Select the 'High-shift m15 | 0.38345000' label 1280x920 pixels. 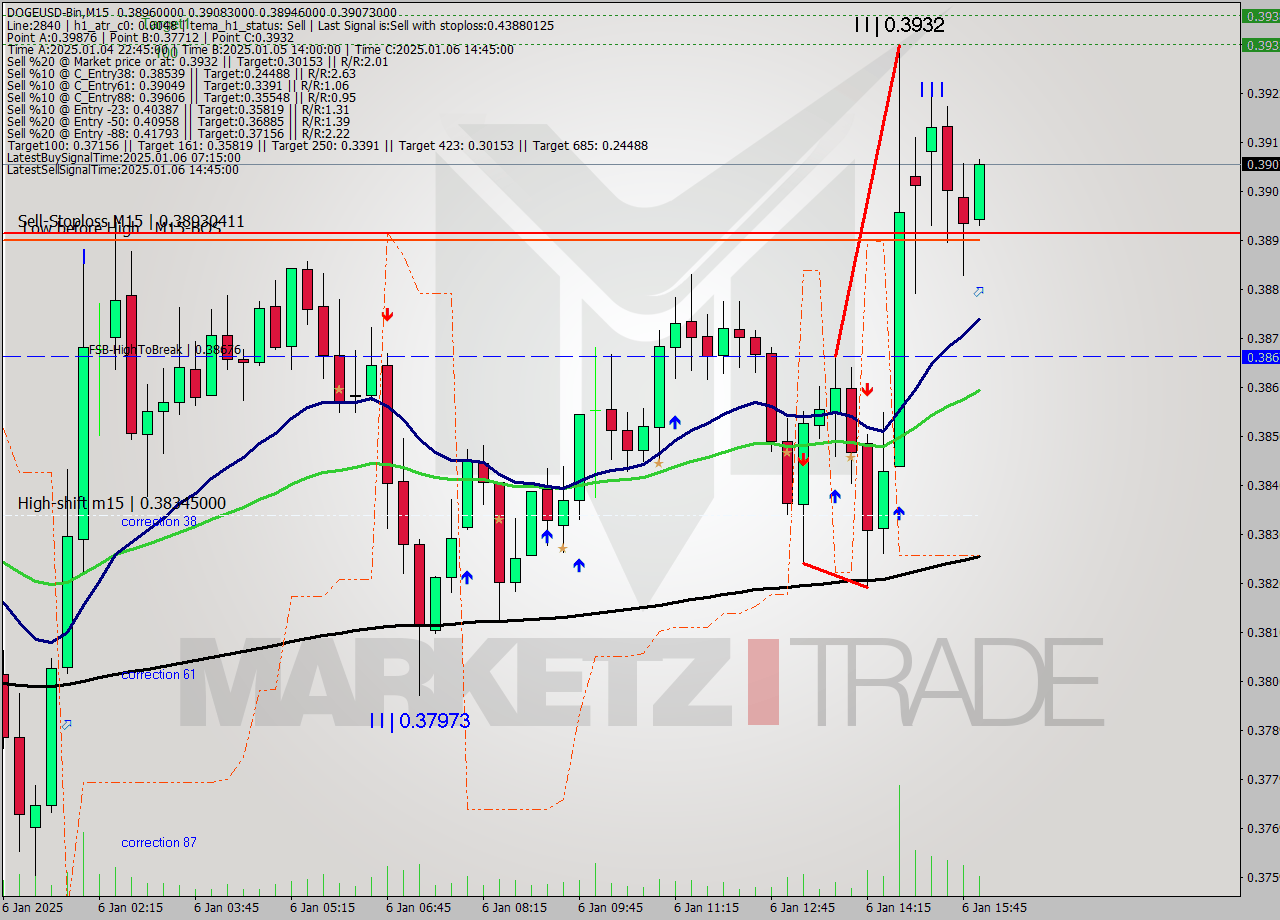coord(122,503)
